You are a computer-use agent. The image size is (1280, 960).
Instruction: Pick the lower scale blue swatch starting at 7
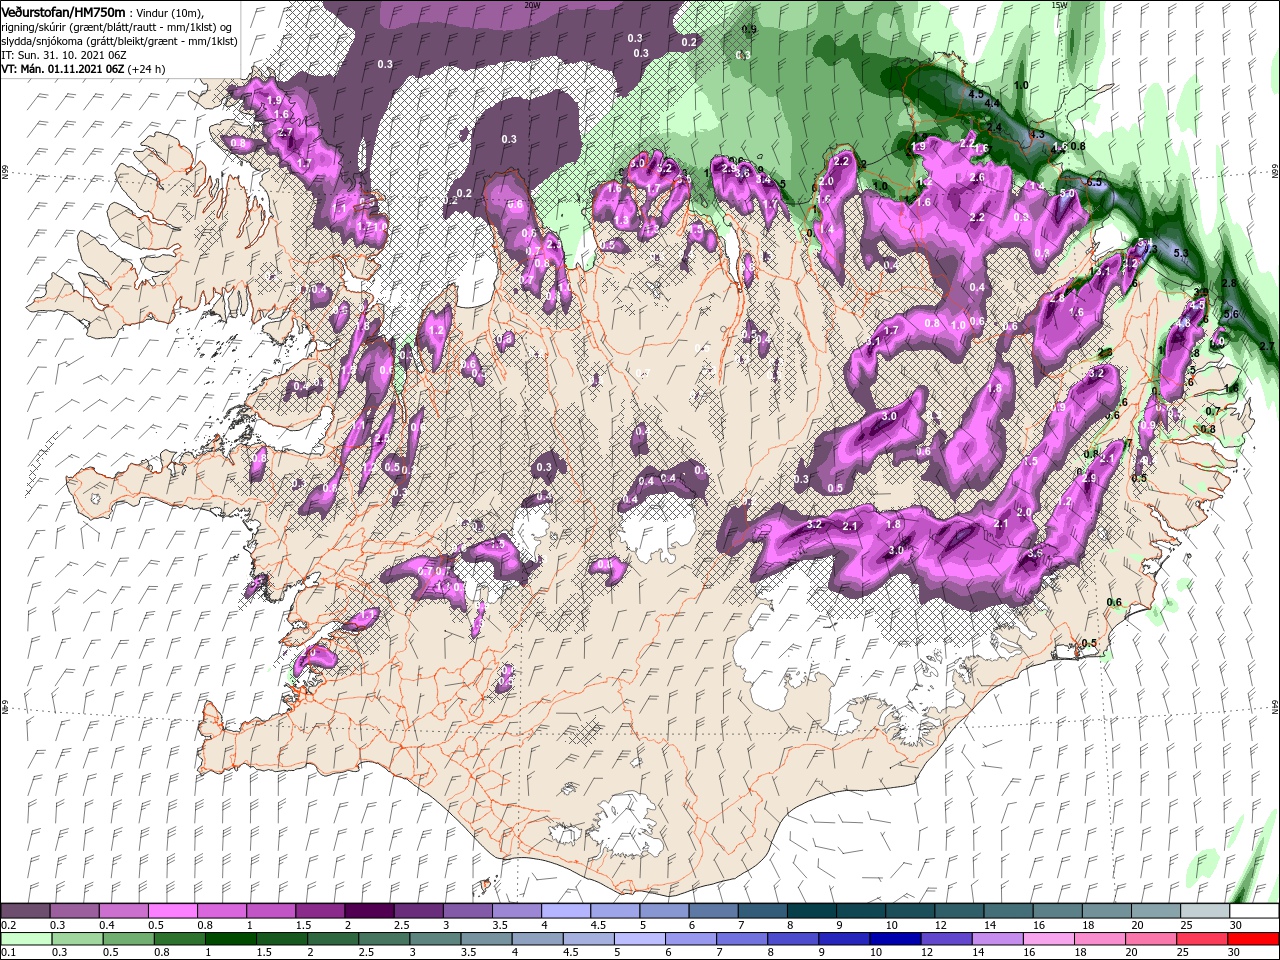coord(742,938)
